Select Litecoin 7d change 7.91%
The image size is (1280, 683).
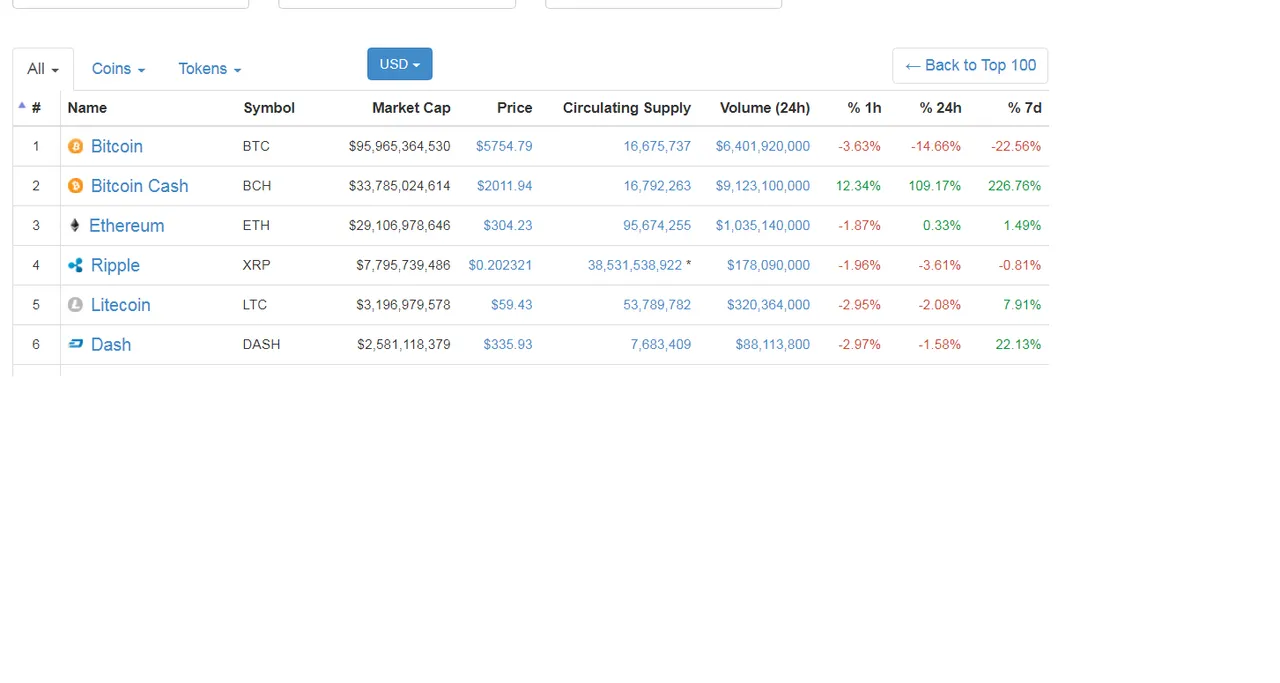[1022, 305]
